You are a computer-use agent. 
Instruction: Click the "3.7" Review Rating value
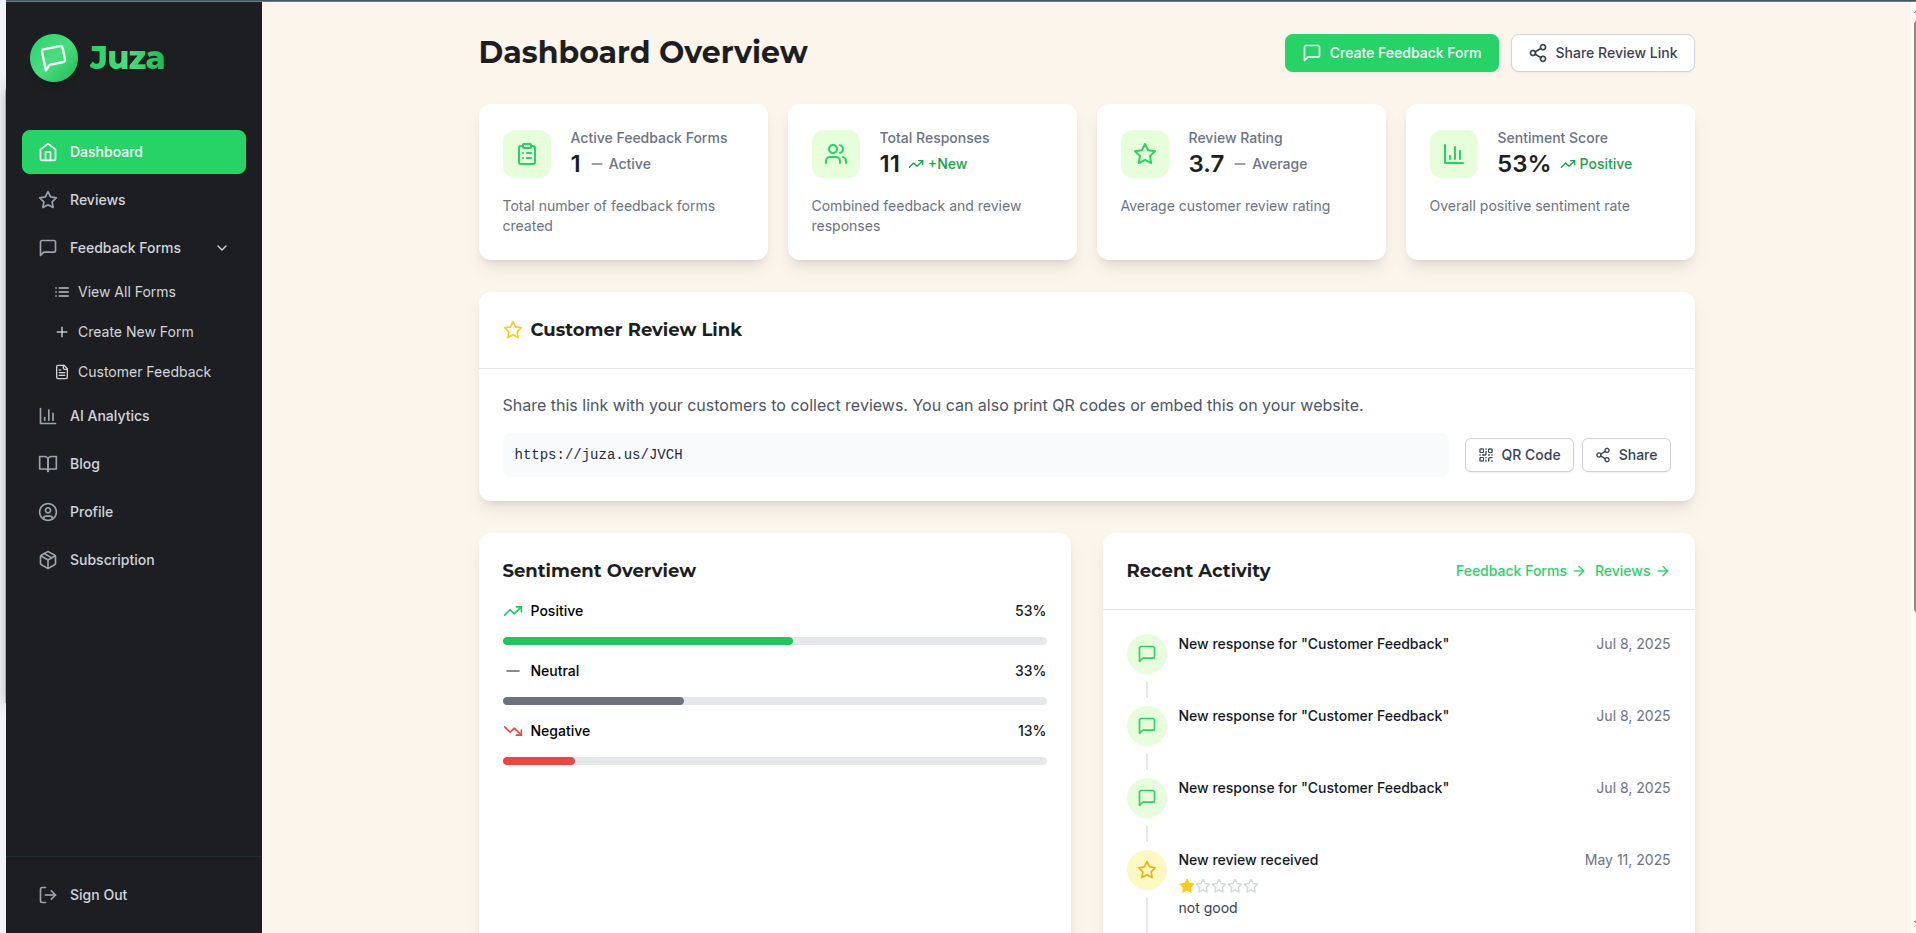click(x=1206, y=164)
